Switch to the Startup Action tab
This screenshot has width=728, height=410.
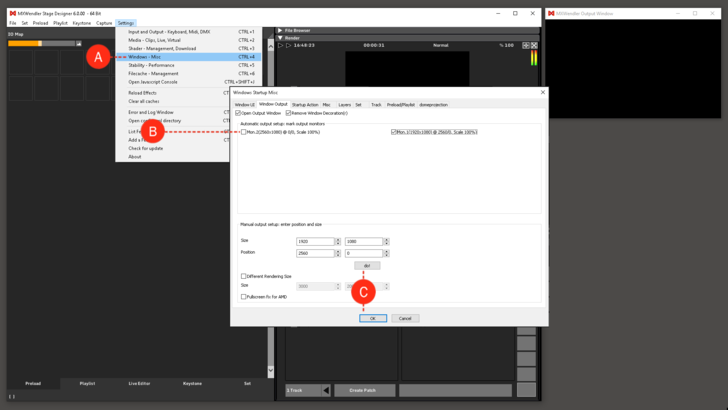coord(305,105)
